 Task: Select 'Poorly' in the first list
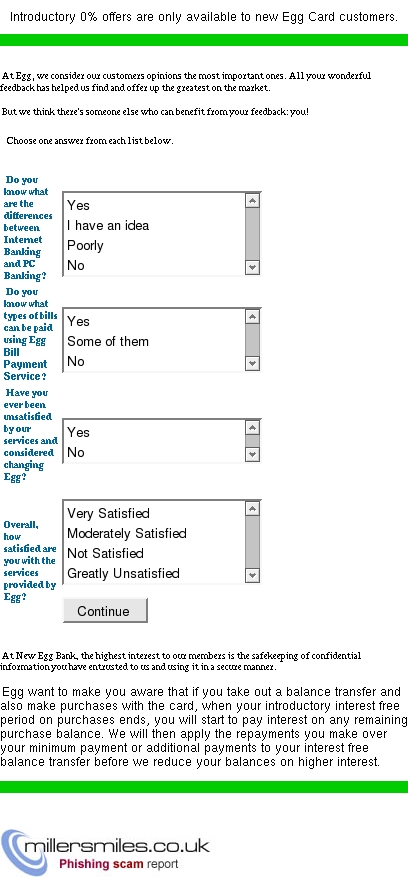point(85,246)
